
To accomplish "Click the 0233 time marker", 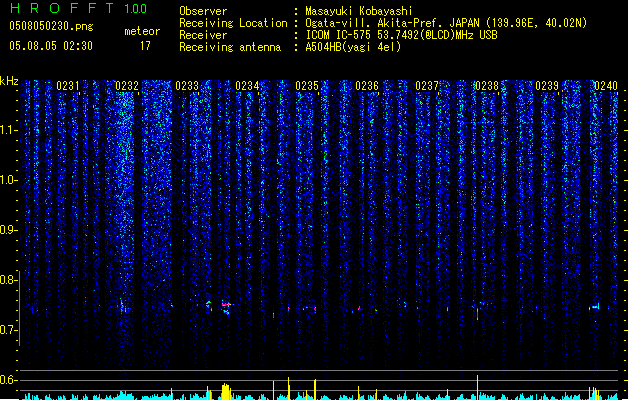I will (x=187, y=86).
